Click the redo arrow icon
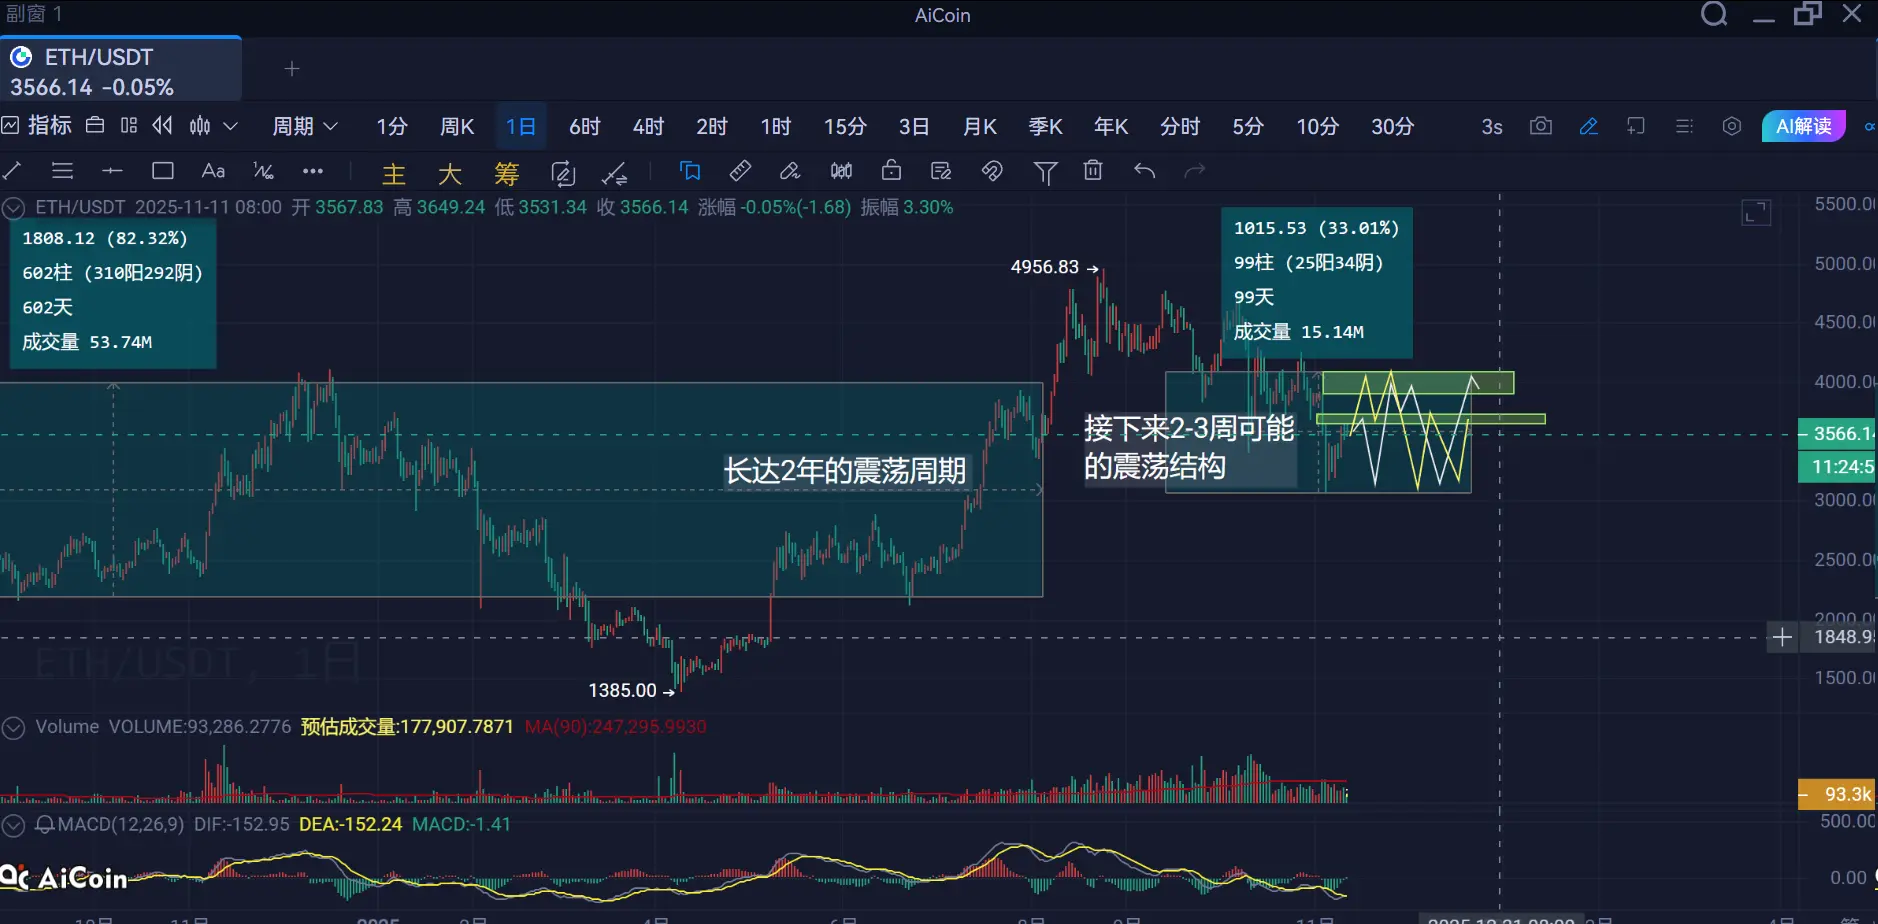The height and width of the screenshot is (924, 1878). tap(1194, 171)
